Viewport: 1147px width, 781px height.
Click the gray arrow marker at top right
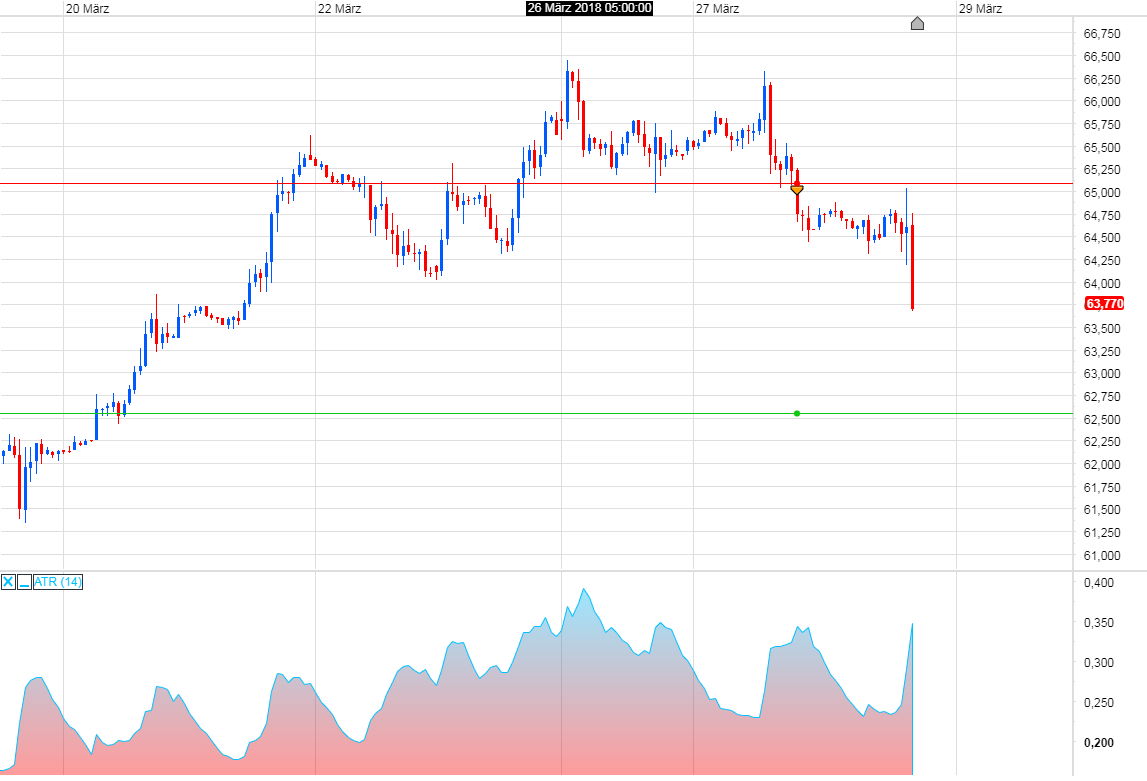pyautogui.click(x=917, y=23)
